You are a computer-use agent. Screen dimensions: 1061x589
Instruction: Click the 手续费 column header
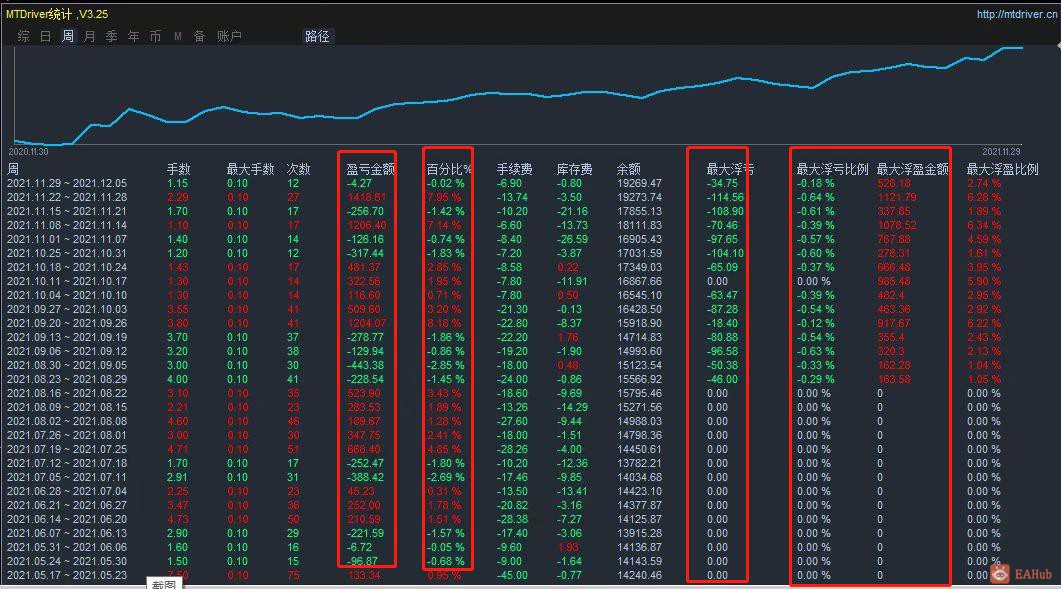[514, 169]
